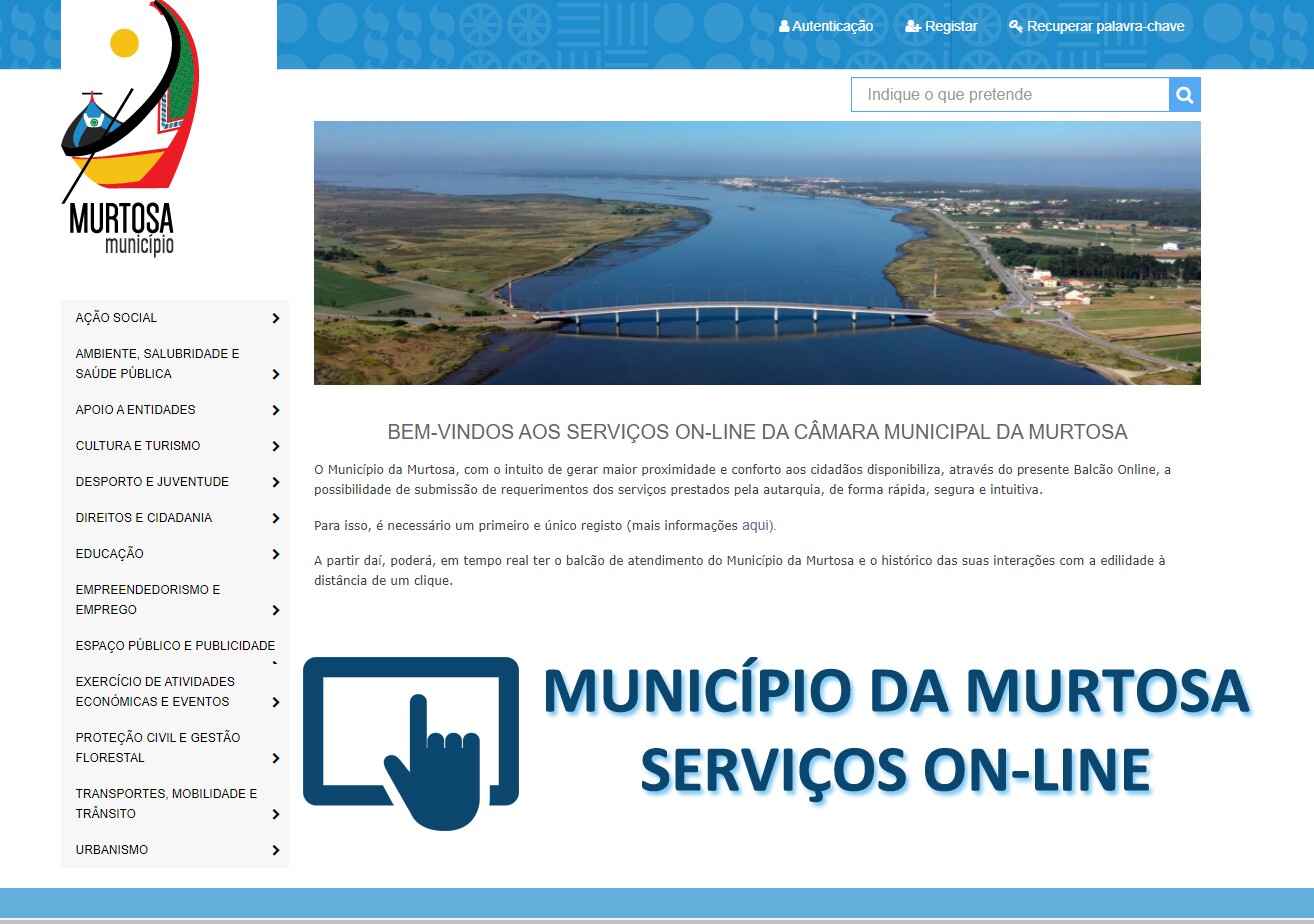Click the key icon for password recovery
Image resolution: width=1314 pixels, height=924 pixels.
pyautogui.click(x=1015, y=27)
